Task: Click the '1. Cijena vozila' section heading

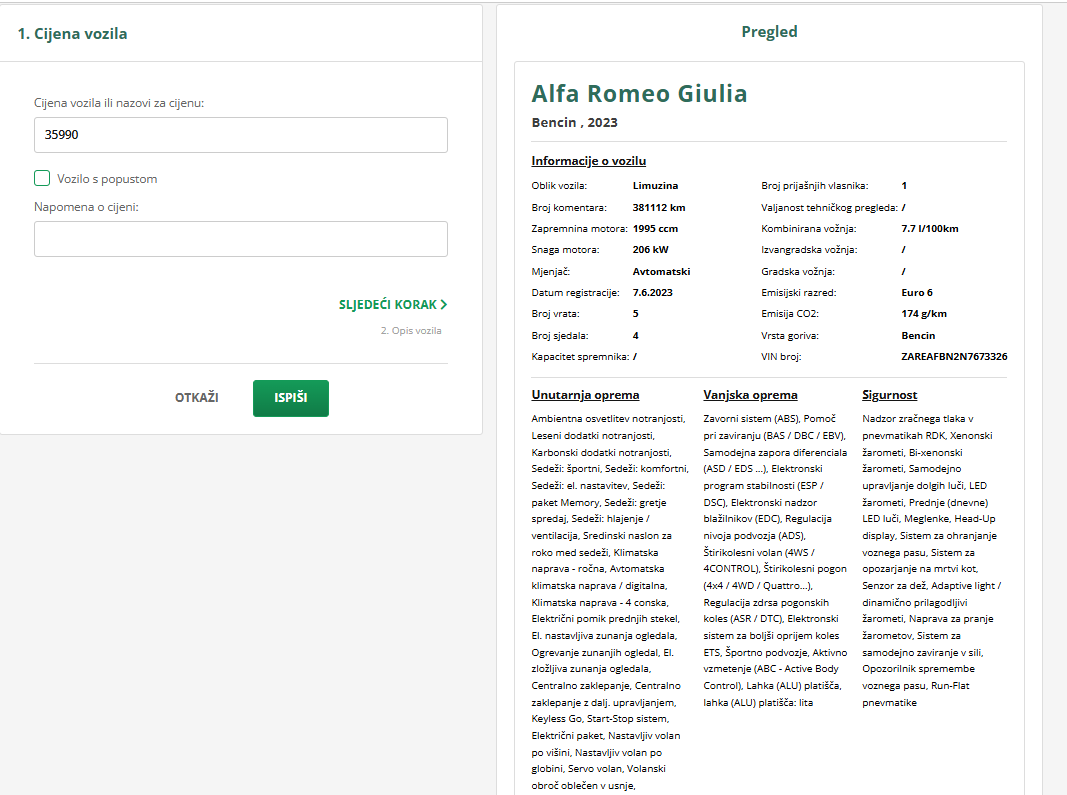Action: [x=72, y=34]
